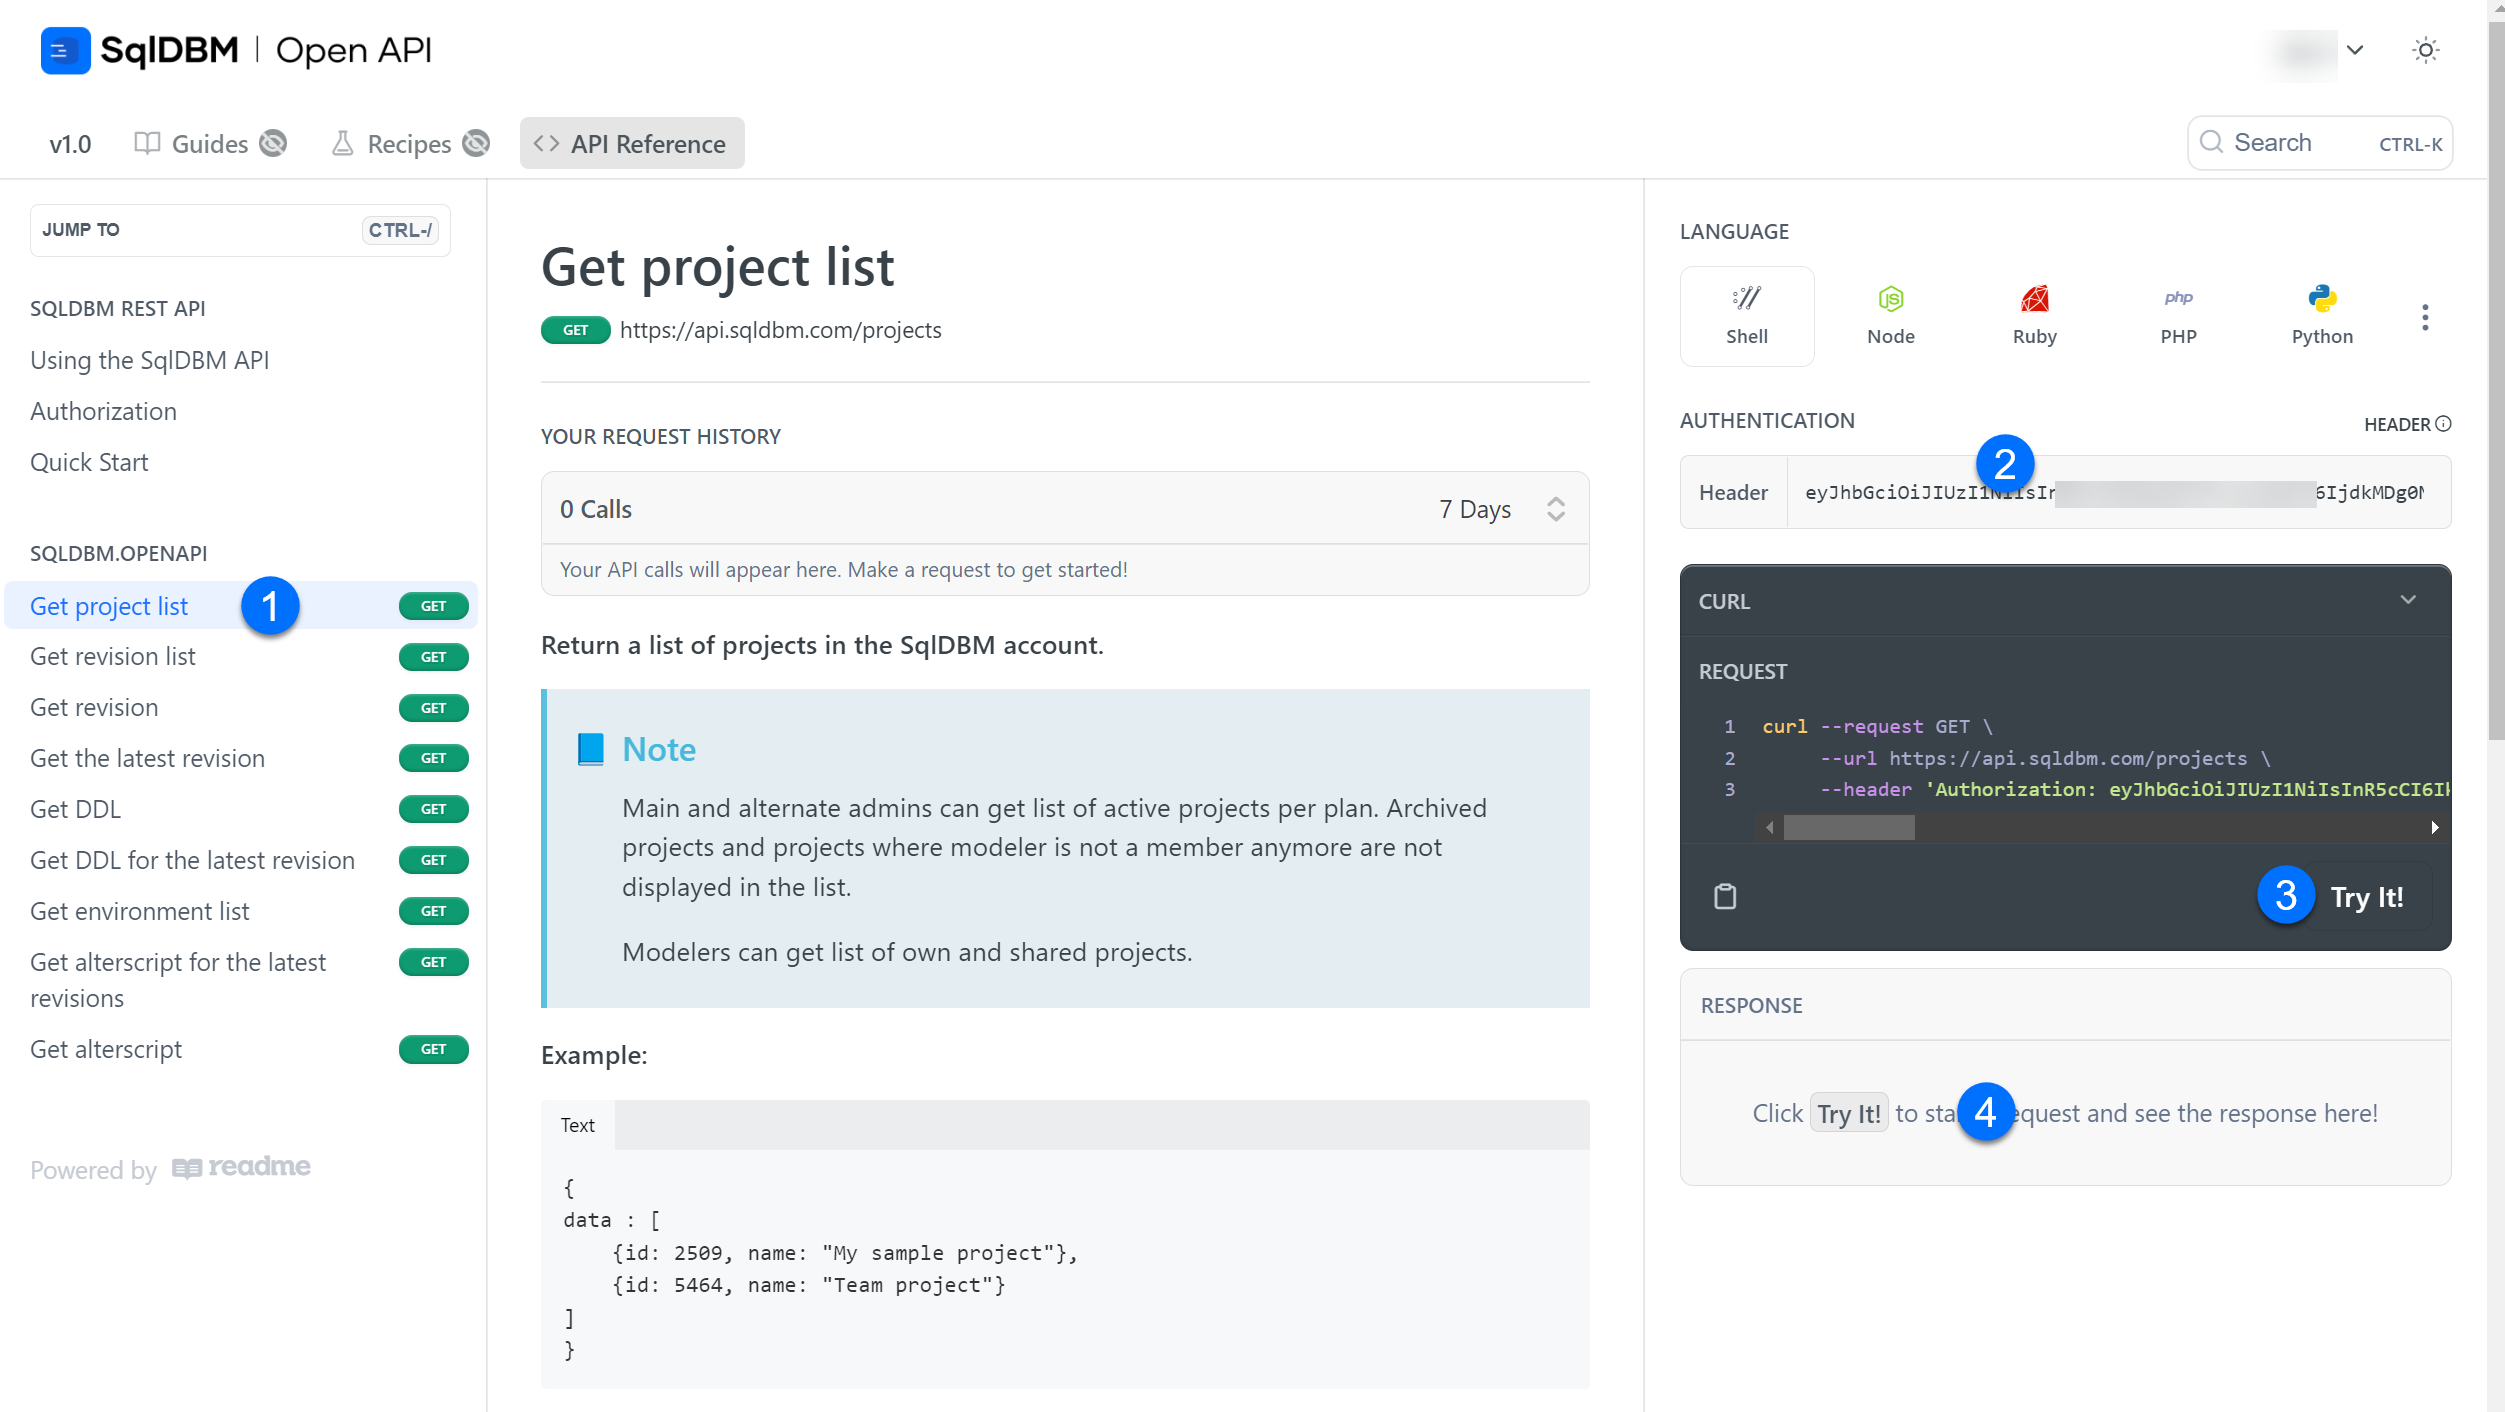2505x1412 pixels.
Task: Collapse the CURL panel chevron
Action: 2408,600
